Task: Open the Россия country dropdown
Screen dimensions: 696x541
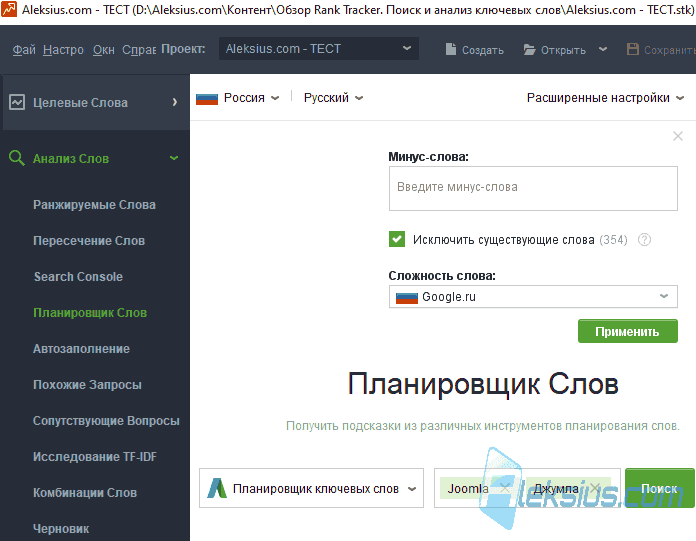Action: [238, 98]
